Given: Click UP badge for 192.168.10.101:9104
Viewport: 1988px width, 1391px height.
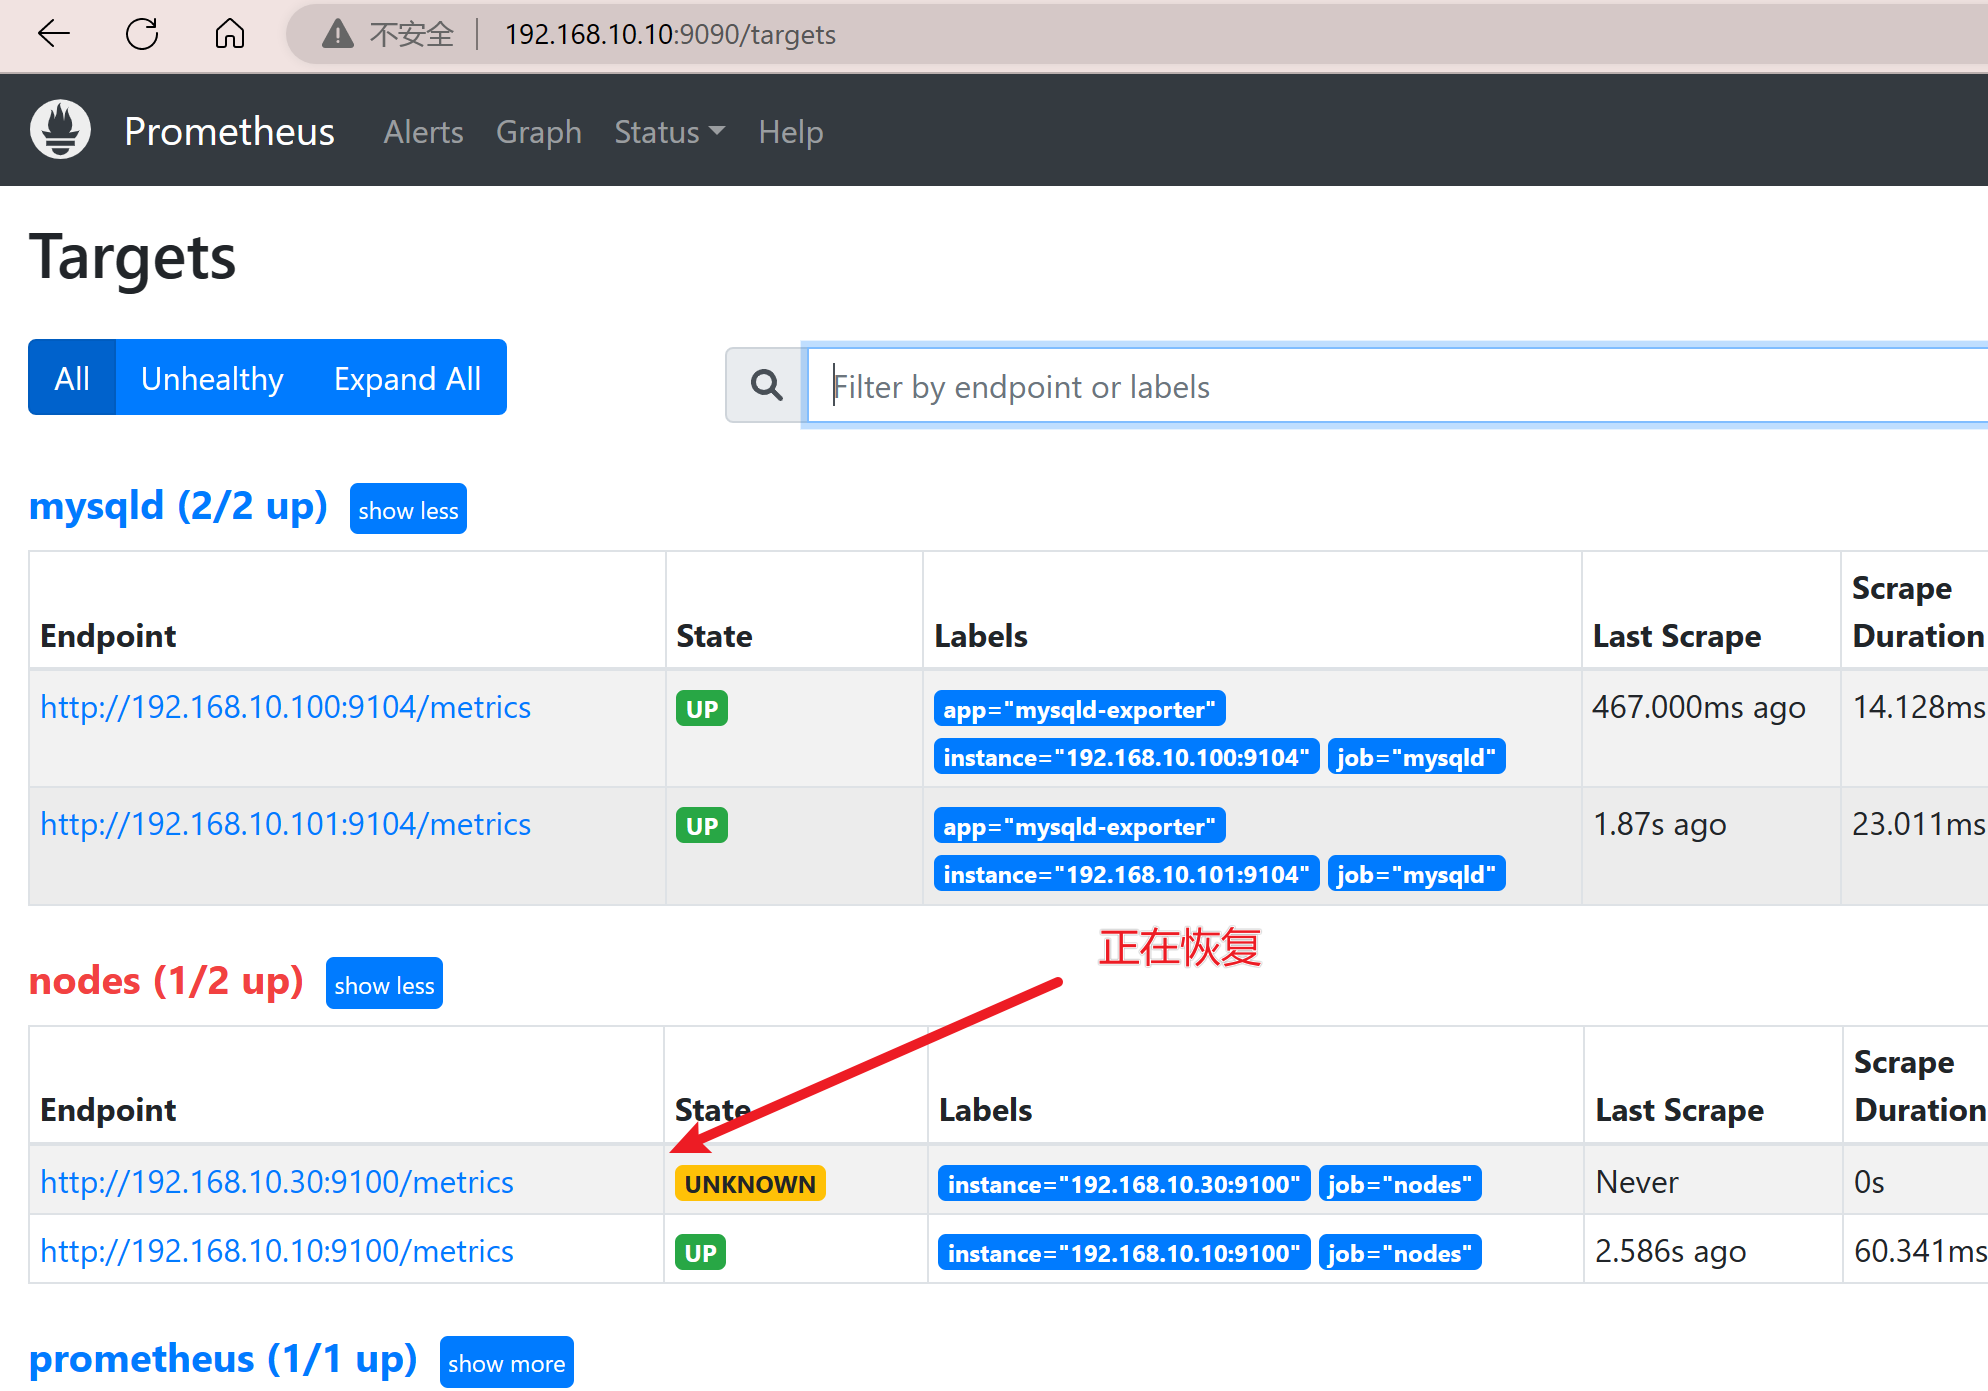Looking at the screenshot, I should click(x=702, y=826).
